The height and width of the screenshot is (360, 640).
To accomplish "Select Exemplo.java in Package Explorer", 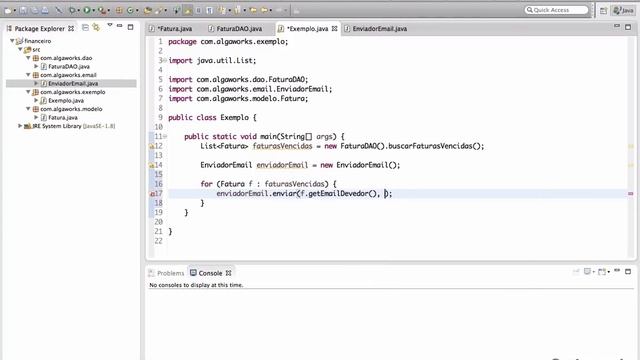I will point(66,100).
